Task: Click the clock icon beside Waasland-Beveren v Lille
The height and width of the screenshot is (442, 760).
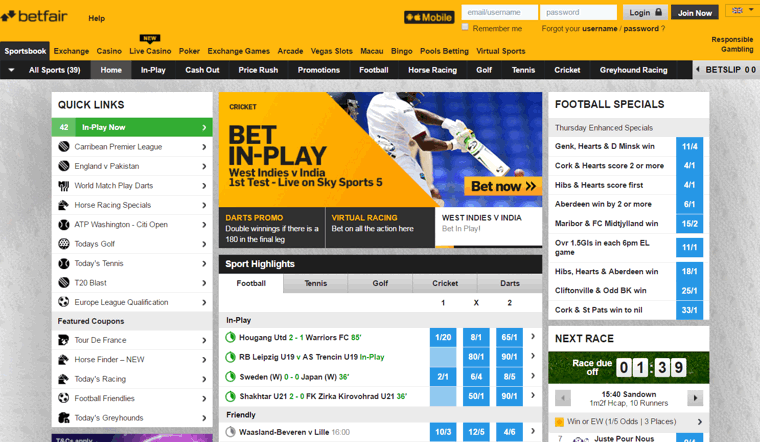Action: [231, 432]
